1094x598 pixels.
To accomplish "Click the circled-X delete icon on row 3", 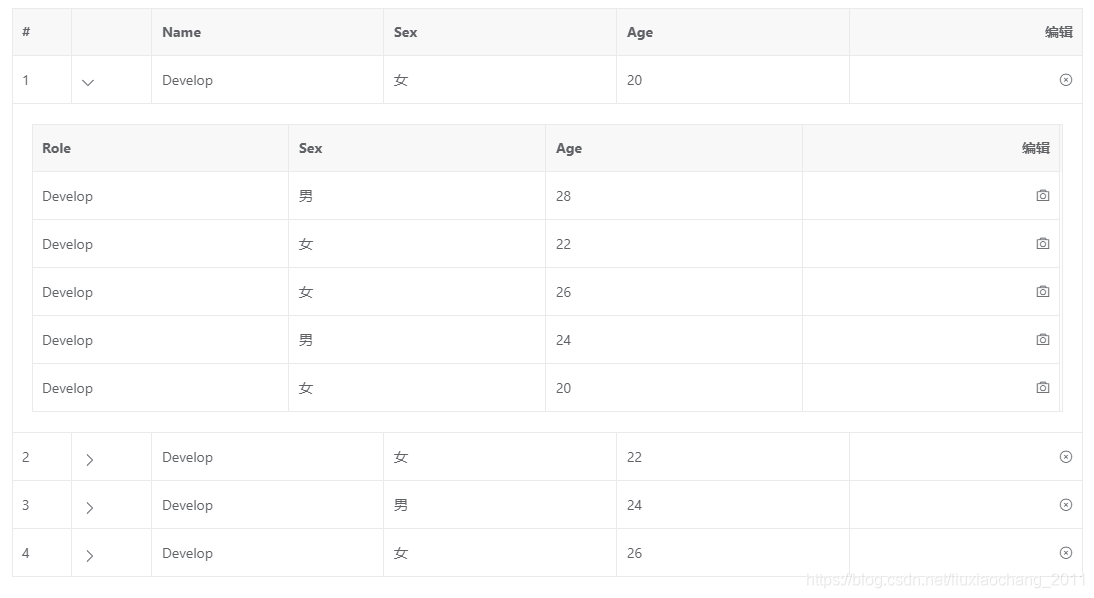I will tap(1066, 504).
